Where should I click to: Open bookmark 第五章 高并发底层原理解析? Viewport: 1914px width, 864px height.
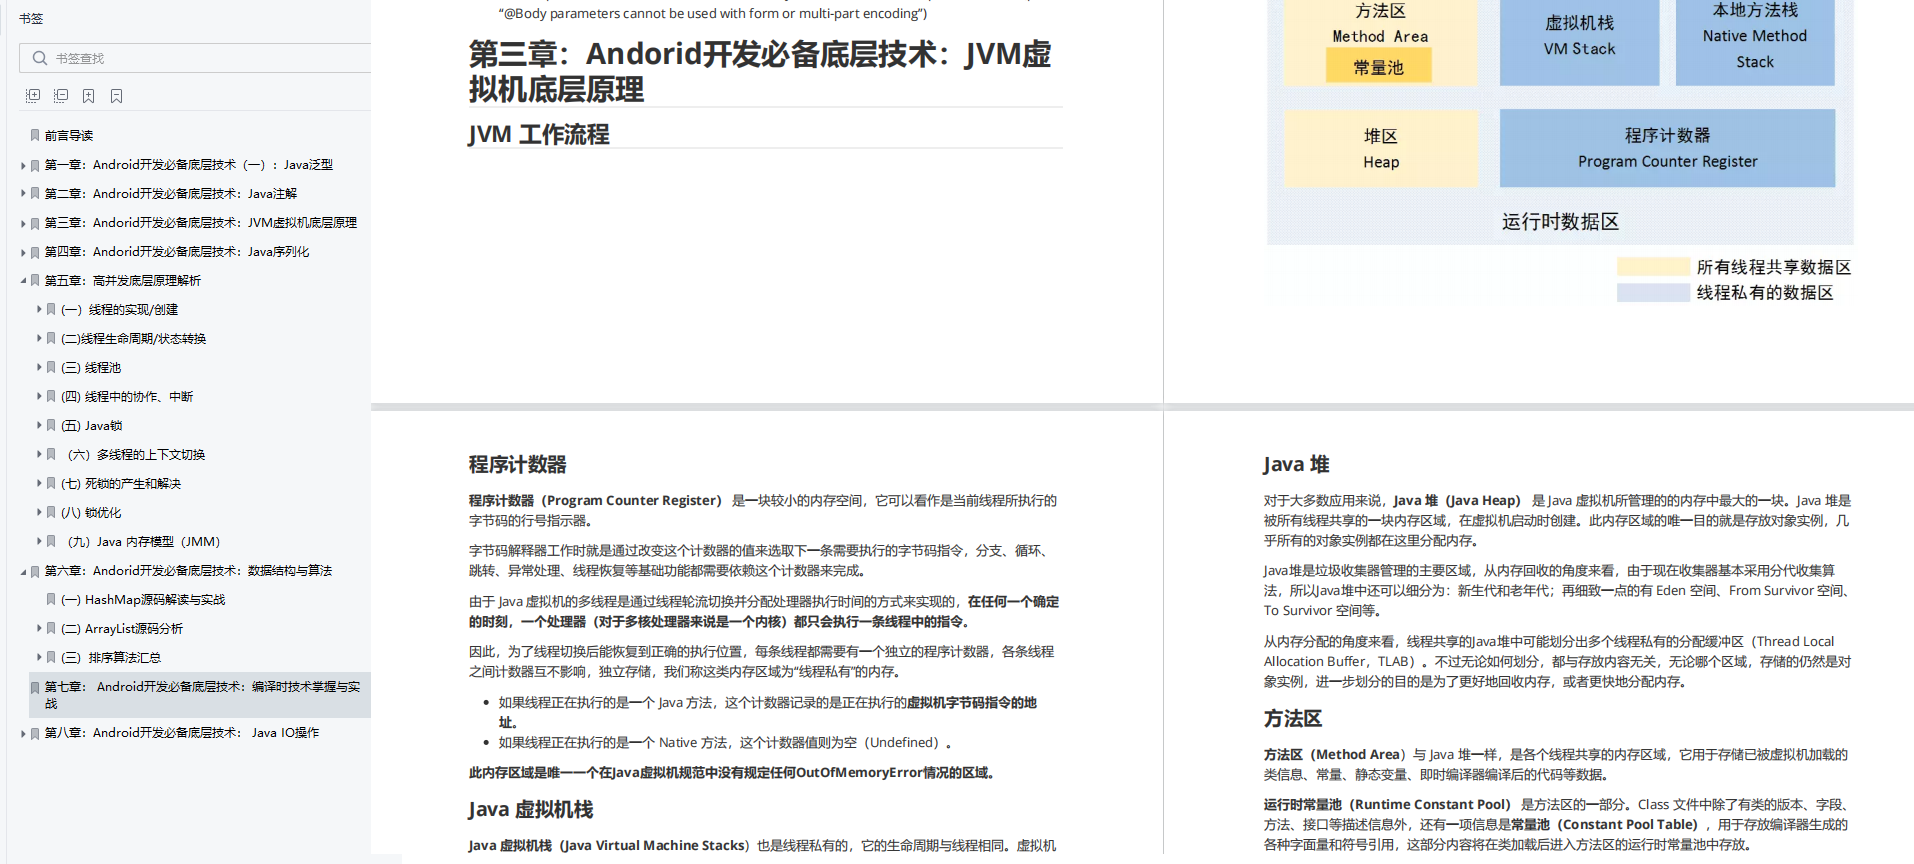(x=123, y=281)
